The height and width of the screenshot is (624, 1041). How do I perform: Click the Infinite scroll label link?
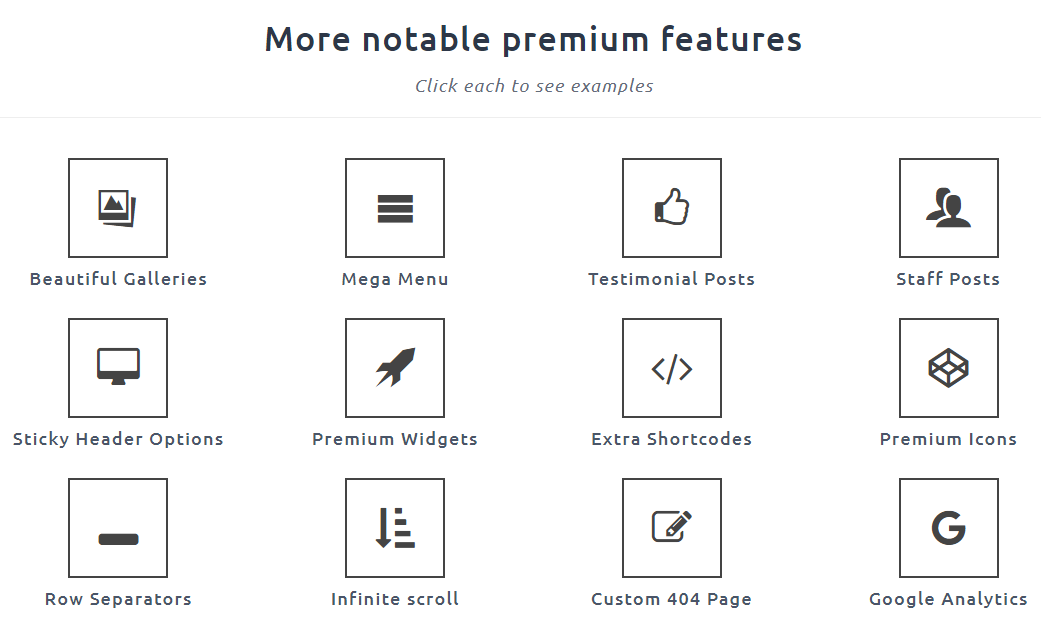tap(395, 599)
